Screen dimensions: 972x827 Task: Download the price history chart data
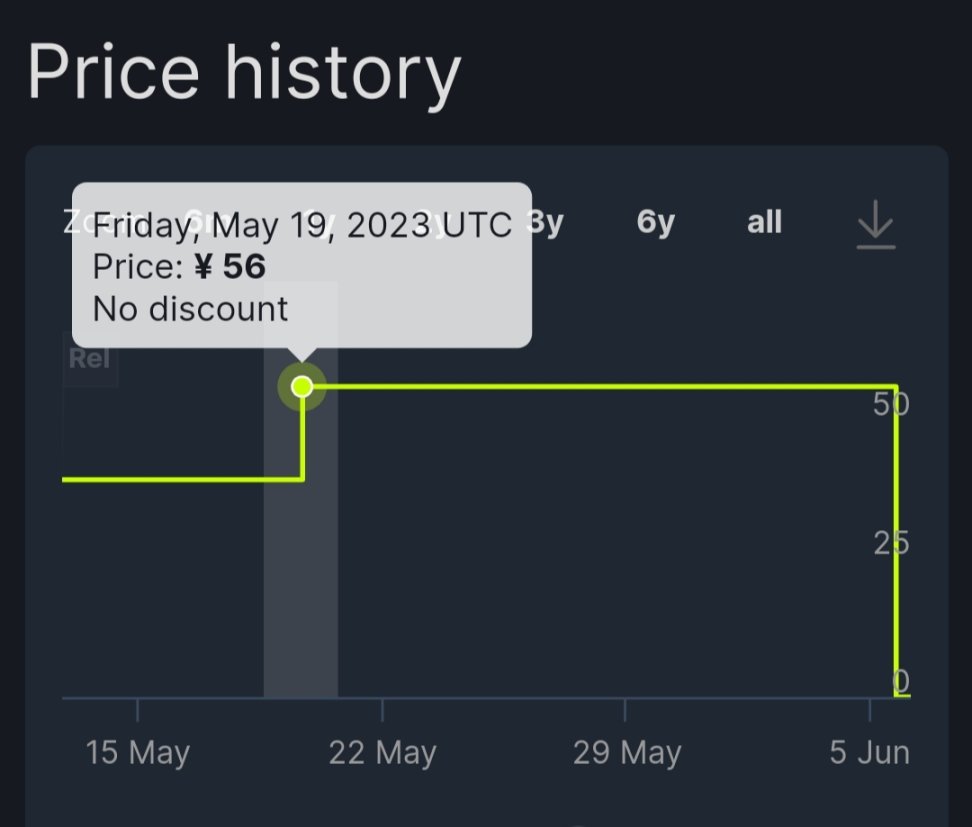point(875,224)
